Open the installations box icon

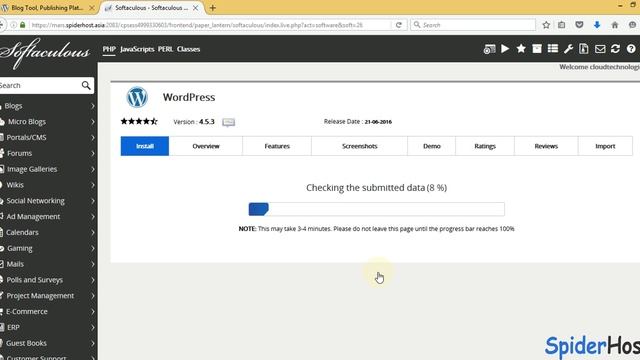tap(537, 49)
